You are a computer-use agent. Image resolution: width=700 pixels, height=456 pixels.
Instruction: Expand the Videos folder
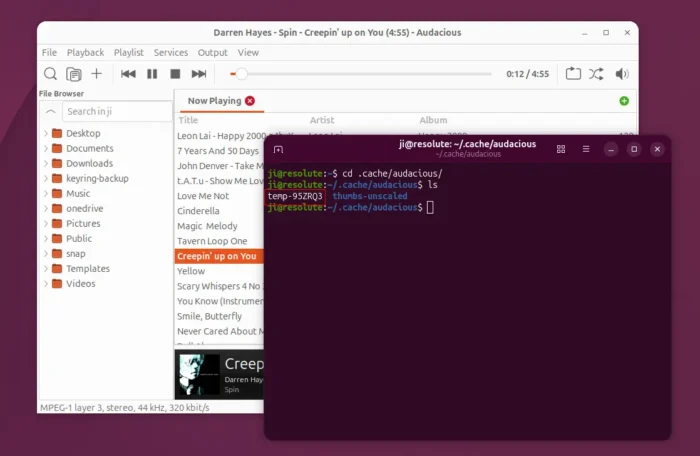point(46,284)
